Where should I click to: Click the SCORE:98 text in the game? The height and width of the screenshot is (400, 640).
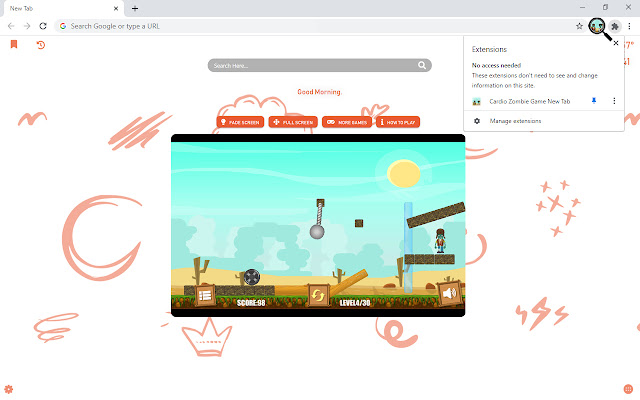pos(251,303)
